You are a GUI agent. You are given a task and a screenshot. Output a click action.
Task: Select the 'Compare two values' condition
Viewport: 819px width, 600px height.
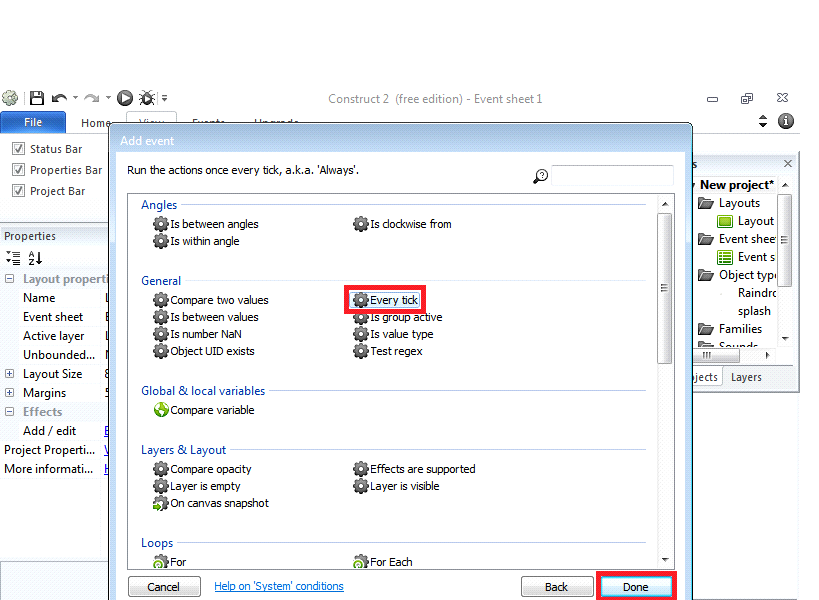(x=210, y=300)
